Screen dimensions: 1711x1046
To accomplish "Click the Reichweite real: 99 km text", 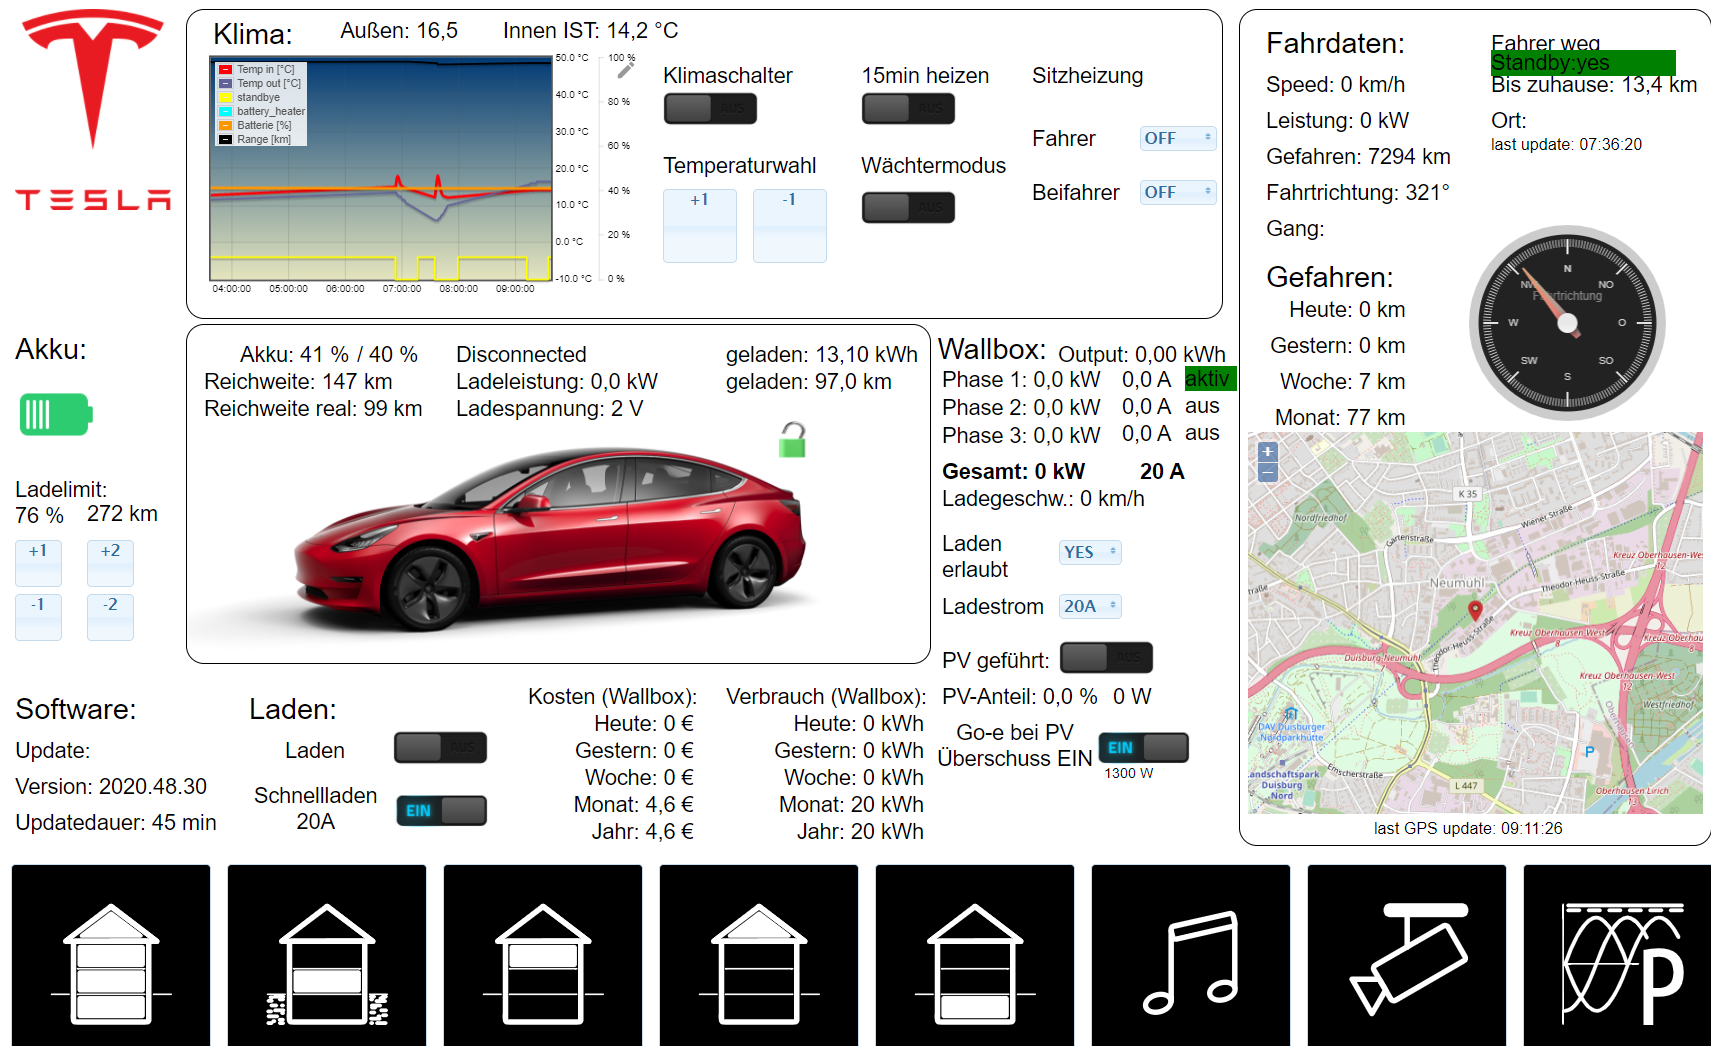I will pyautogui.click(x=313, y=409).
